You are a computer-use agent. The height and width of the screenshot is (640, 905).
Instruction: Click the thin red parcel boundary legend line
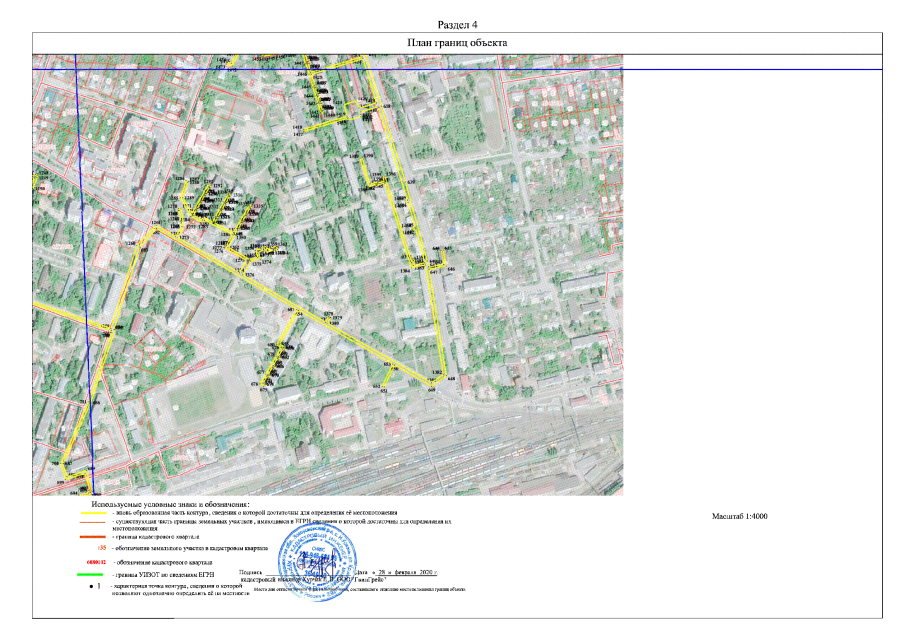point(94,523)
